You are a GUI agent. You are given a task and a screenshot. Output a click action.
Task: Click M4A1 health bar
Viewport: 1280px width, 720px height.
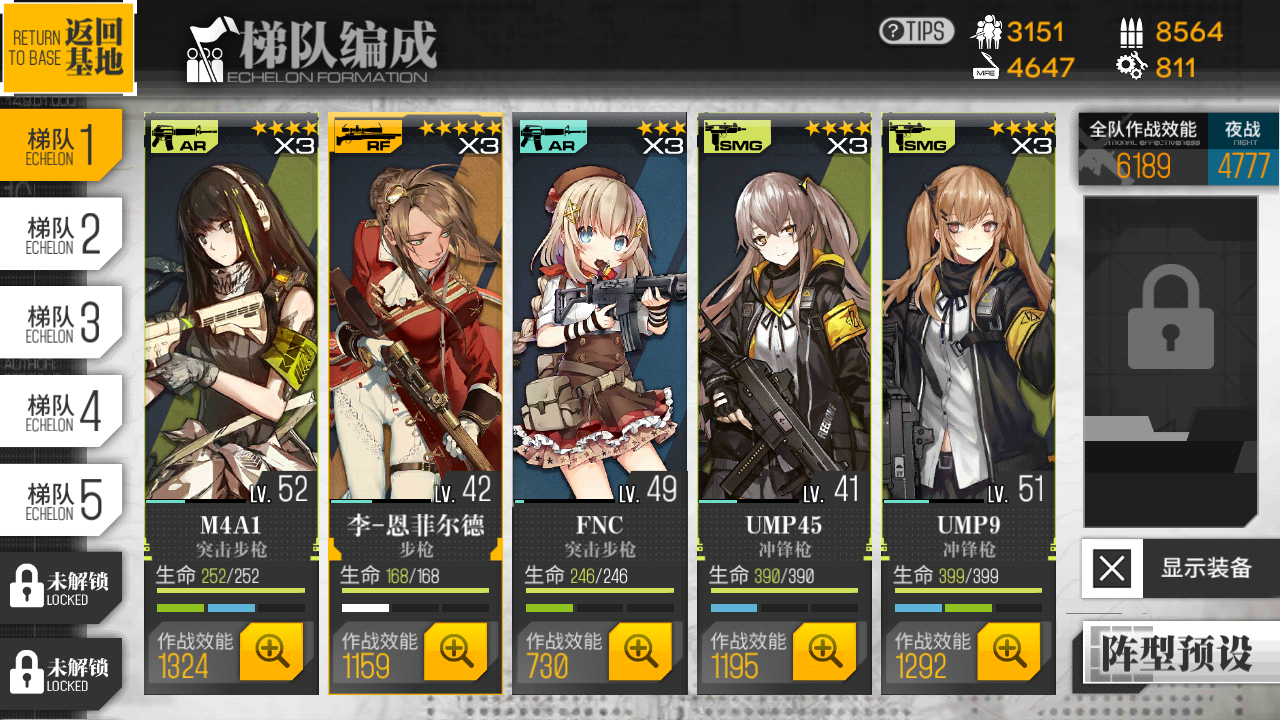[230, 591]
